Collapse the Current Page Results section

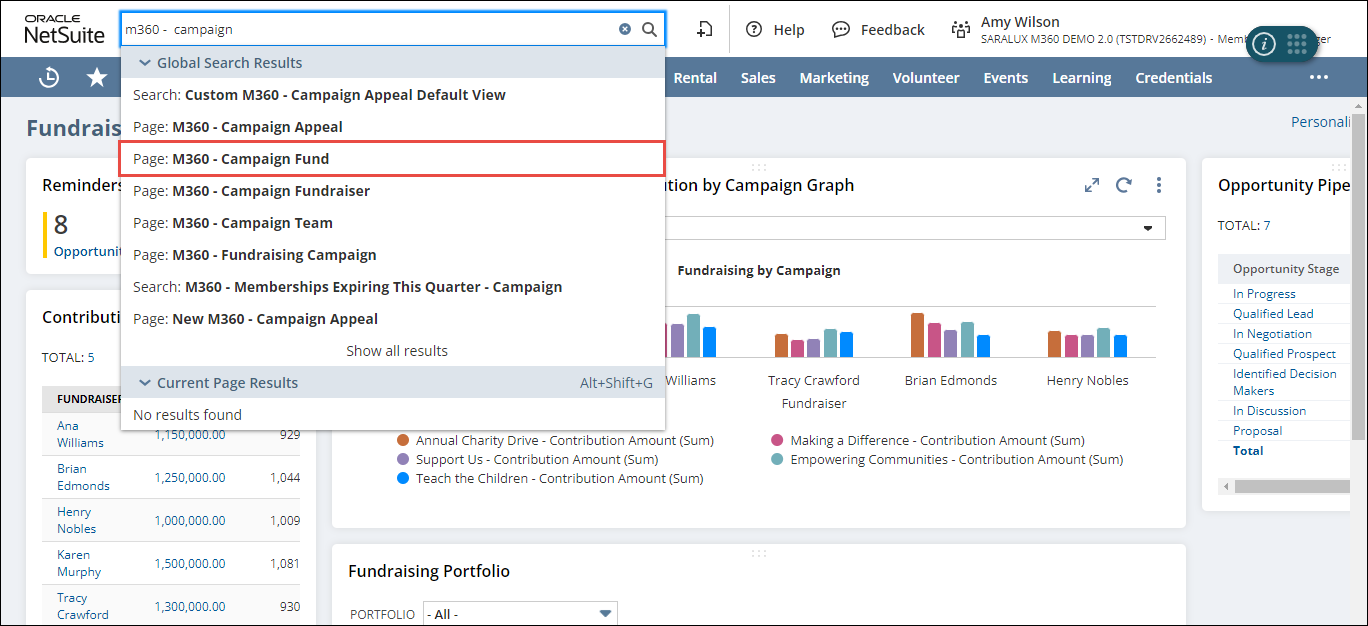coord(145,383)
